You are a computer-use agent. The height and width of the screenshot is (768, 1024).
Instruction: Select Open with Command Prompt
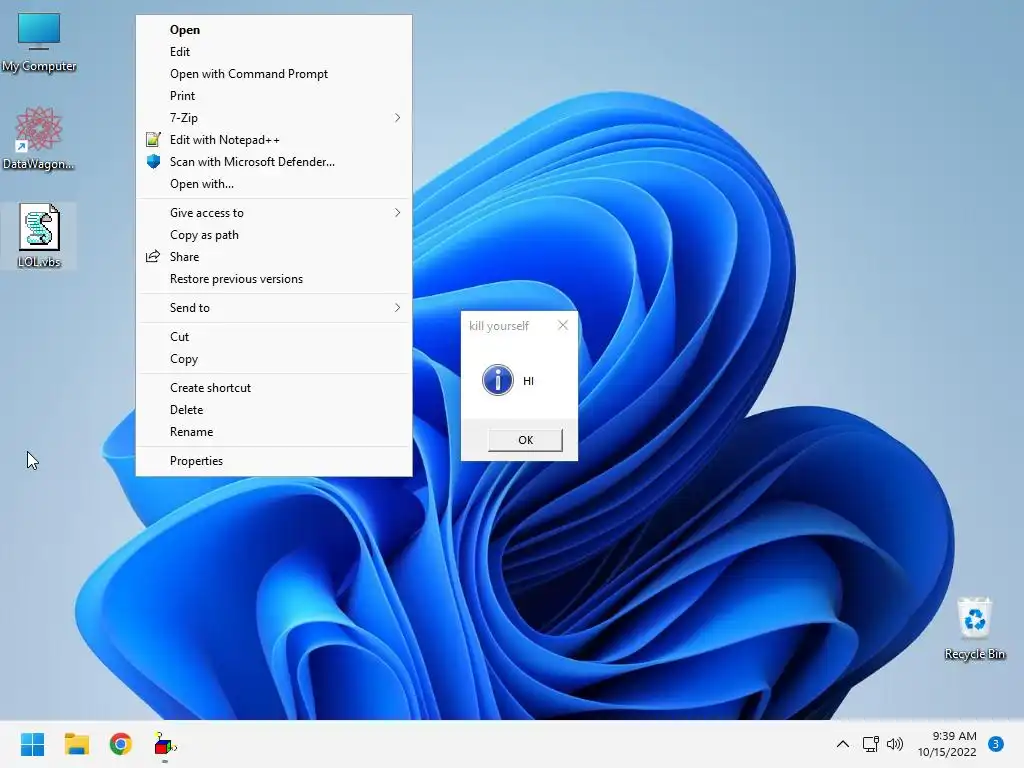click(274, 74)
